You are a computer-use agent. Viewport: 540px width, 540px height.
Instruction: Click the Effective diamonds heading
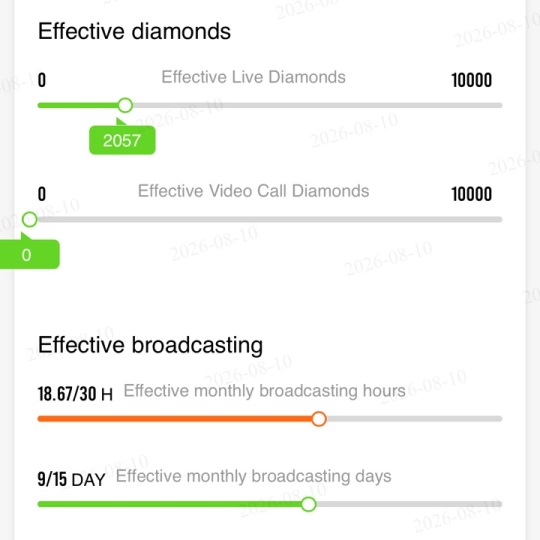pos(134,31)
